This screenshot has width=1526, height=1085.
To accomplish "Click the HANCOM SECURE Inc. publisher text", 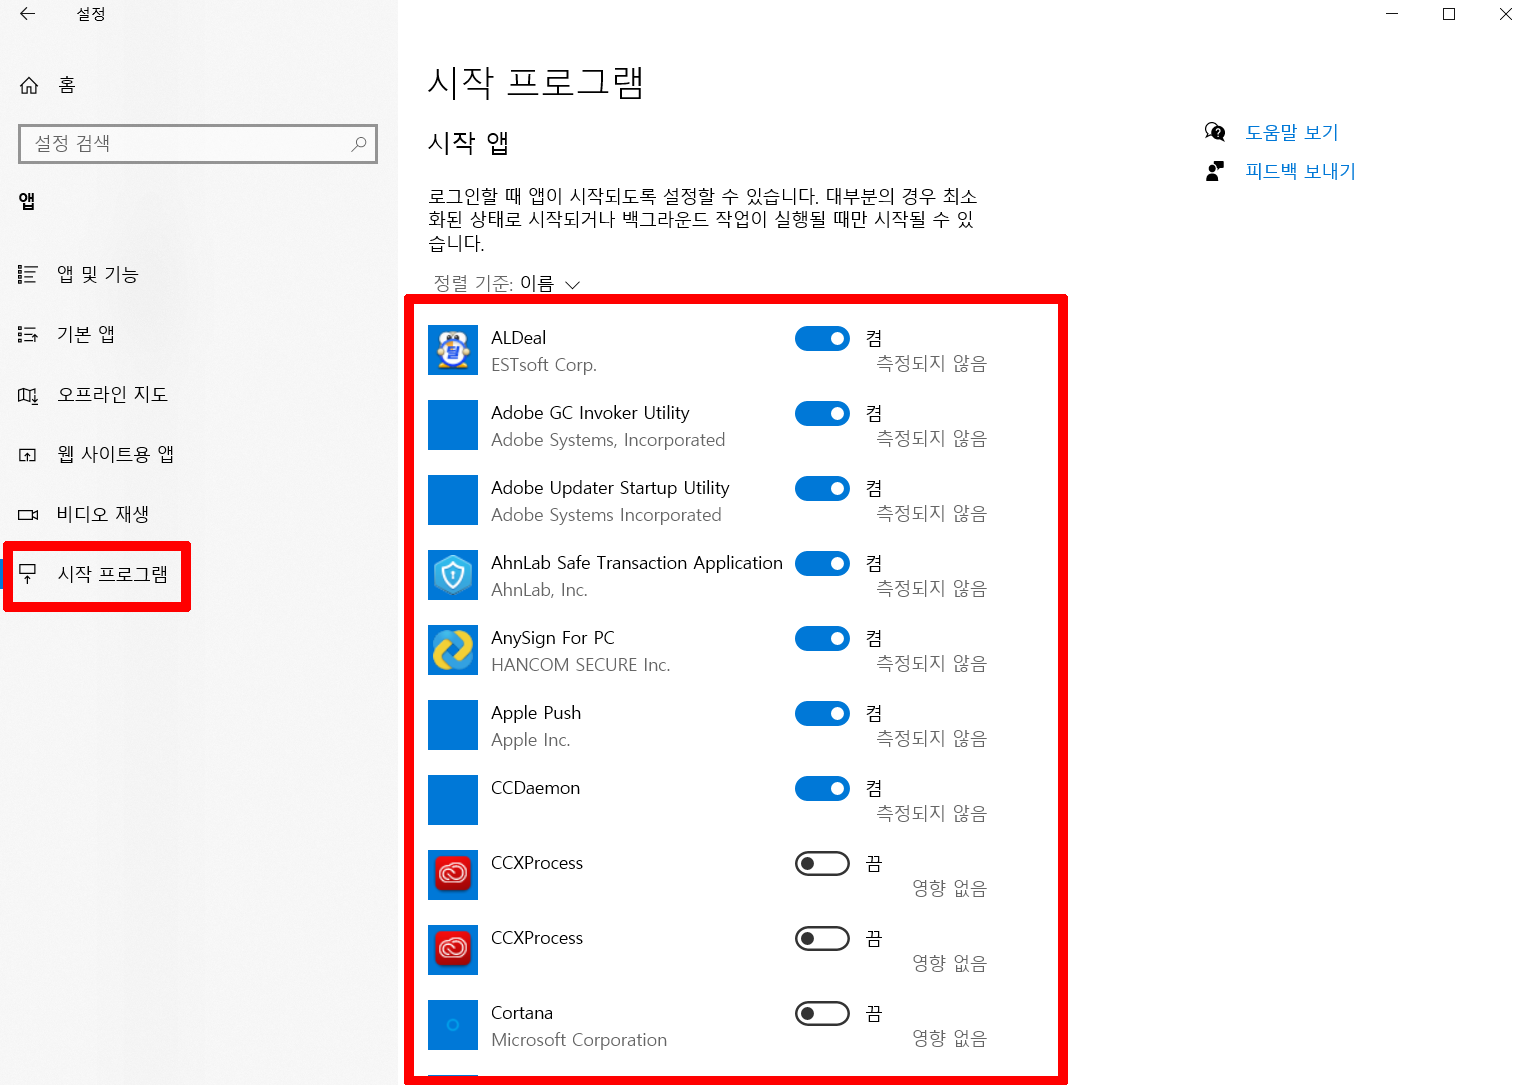I will point(581,665).
